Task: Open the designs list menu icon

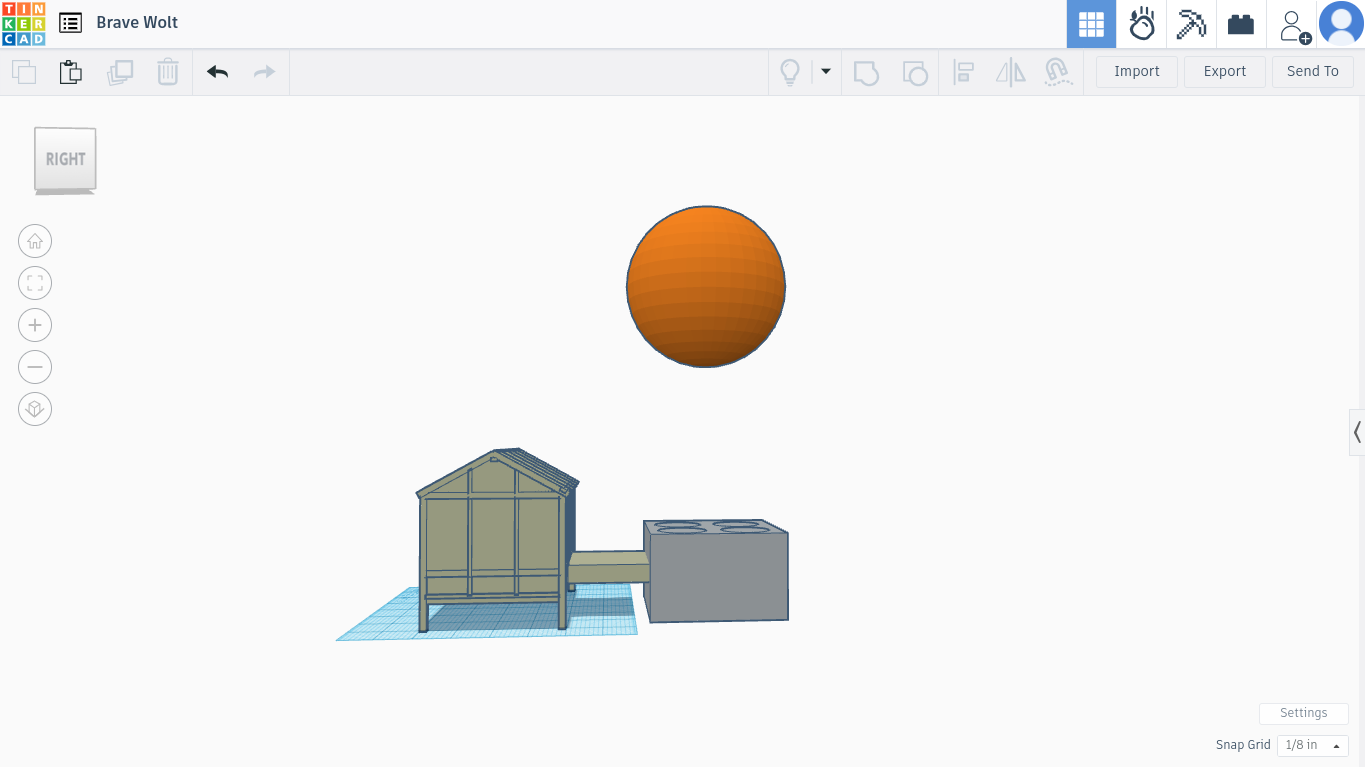Action: (x=70, y=23)
